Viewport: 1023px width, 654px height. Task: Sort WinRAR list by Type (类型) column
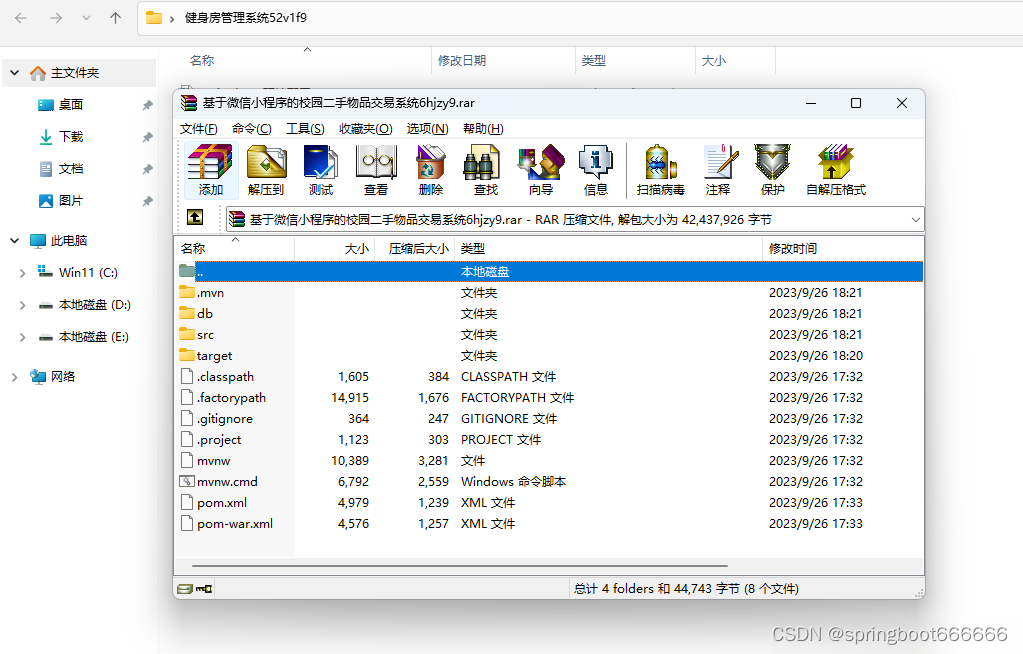pos(608,249)
